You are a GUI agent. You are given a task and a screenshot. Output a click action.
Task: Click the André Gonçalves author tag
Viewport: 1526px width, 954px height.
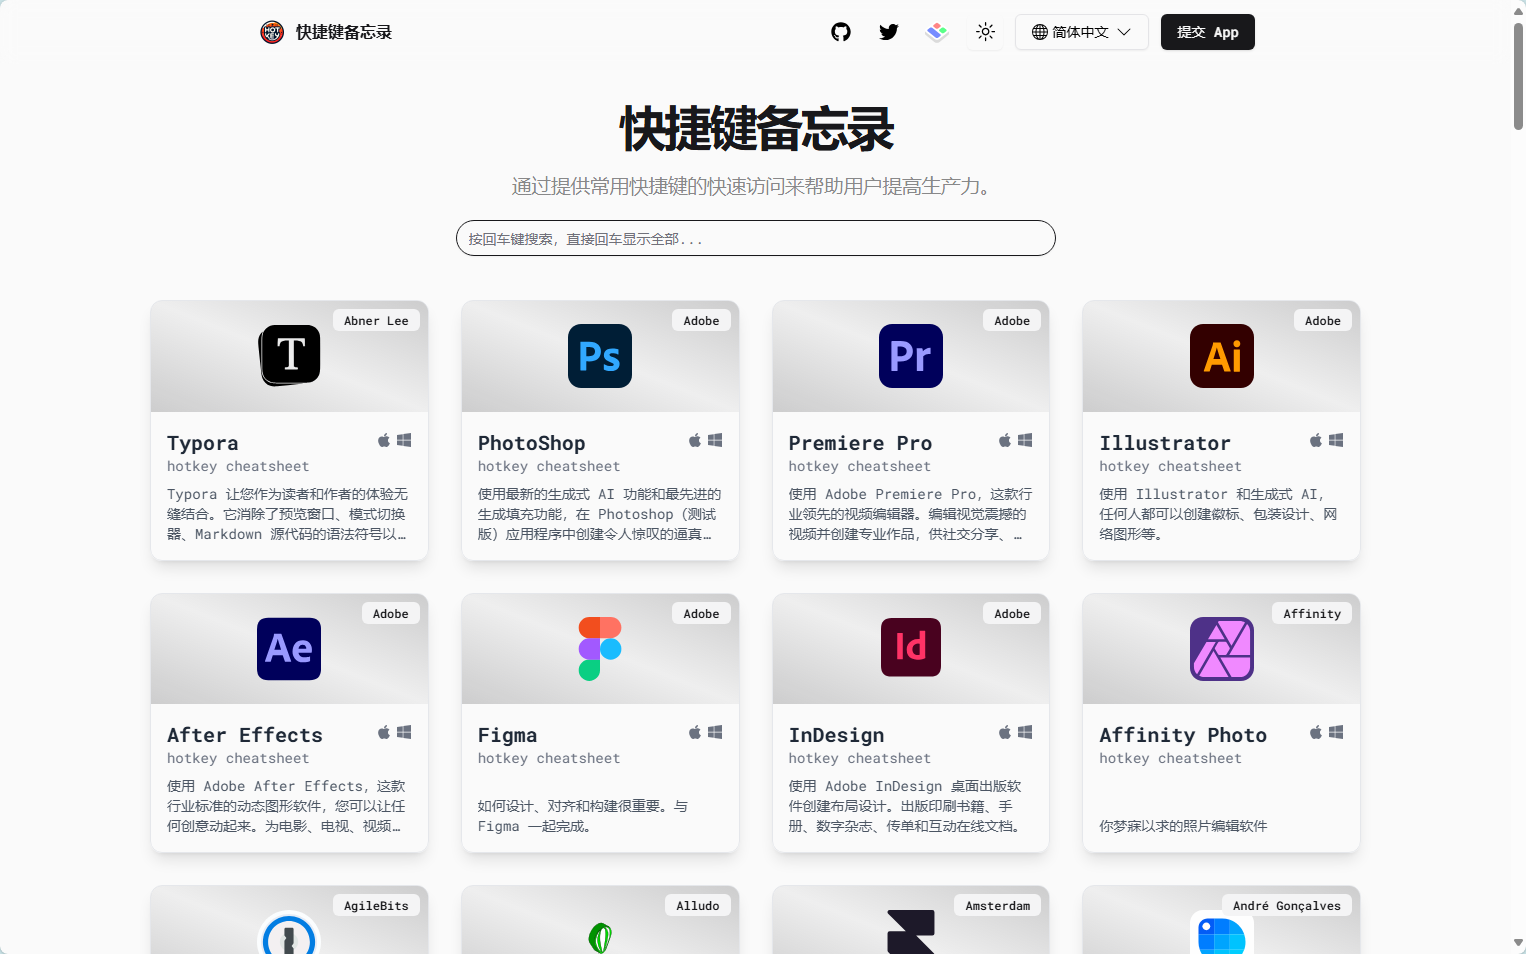pos(1287,906)
